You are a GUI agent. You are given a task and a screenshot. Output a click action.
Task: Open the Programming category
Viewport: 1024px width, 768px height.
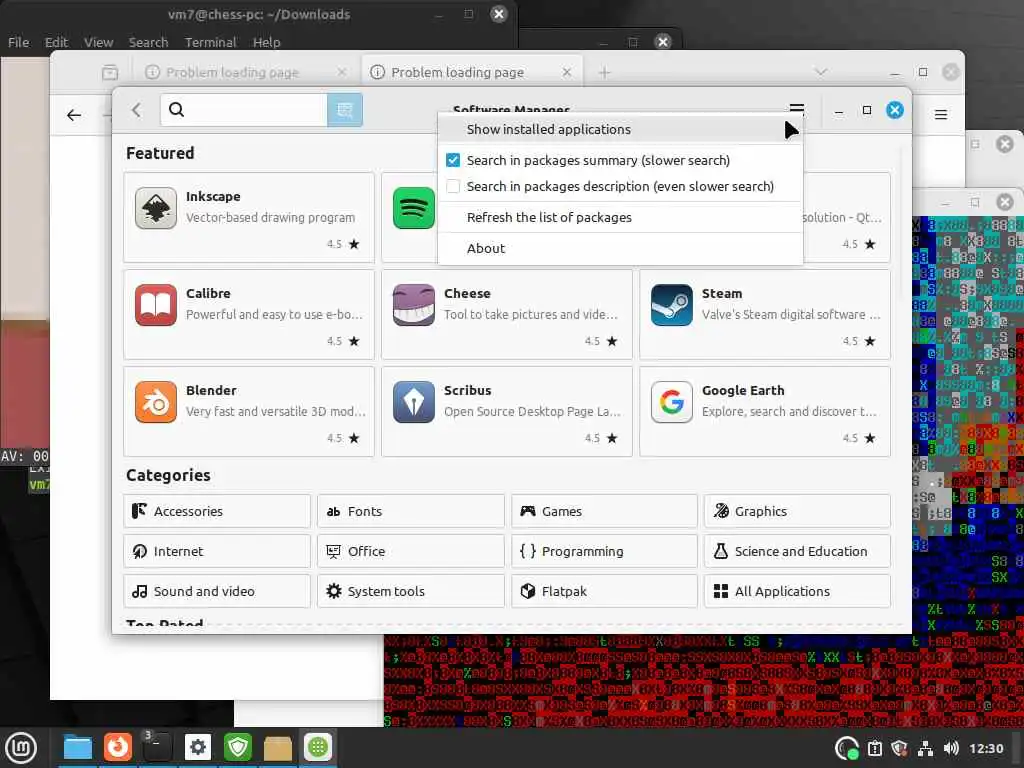coord(605,551)
